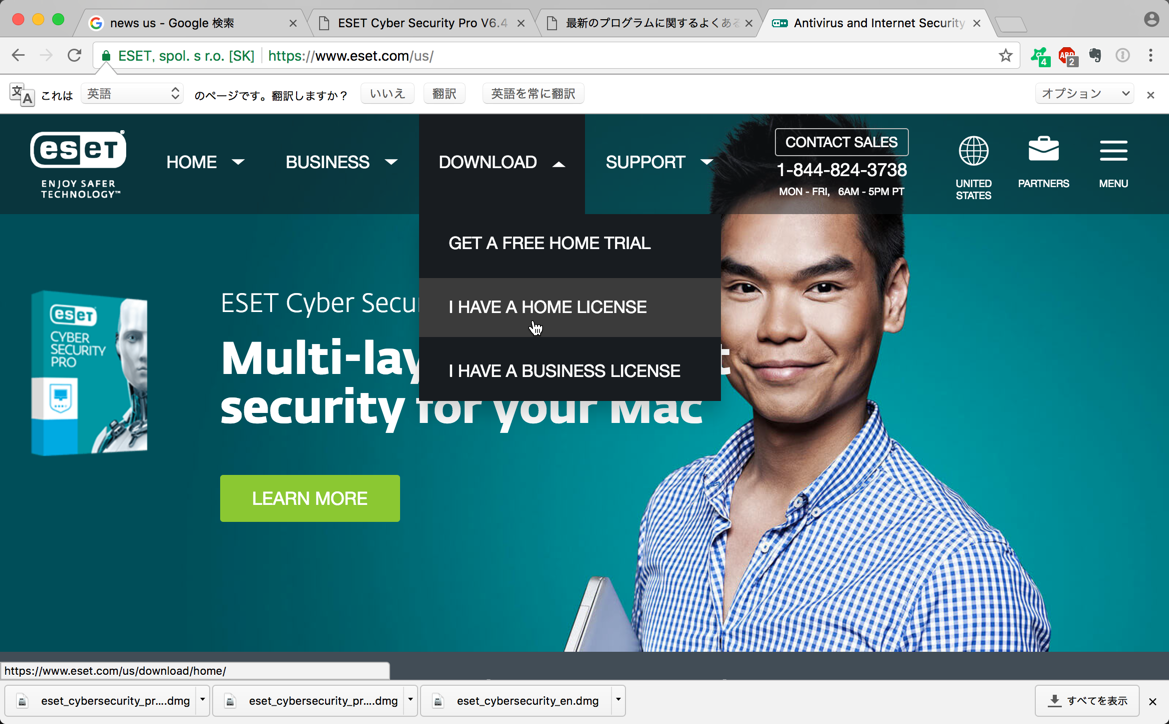The width and height of the screenshot is (1169, 724).
Task: Expand the SUPPORT navigation dropdown
Action: [x=659, y=162]
